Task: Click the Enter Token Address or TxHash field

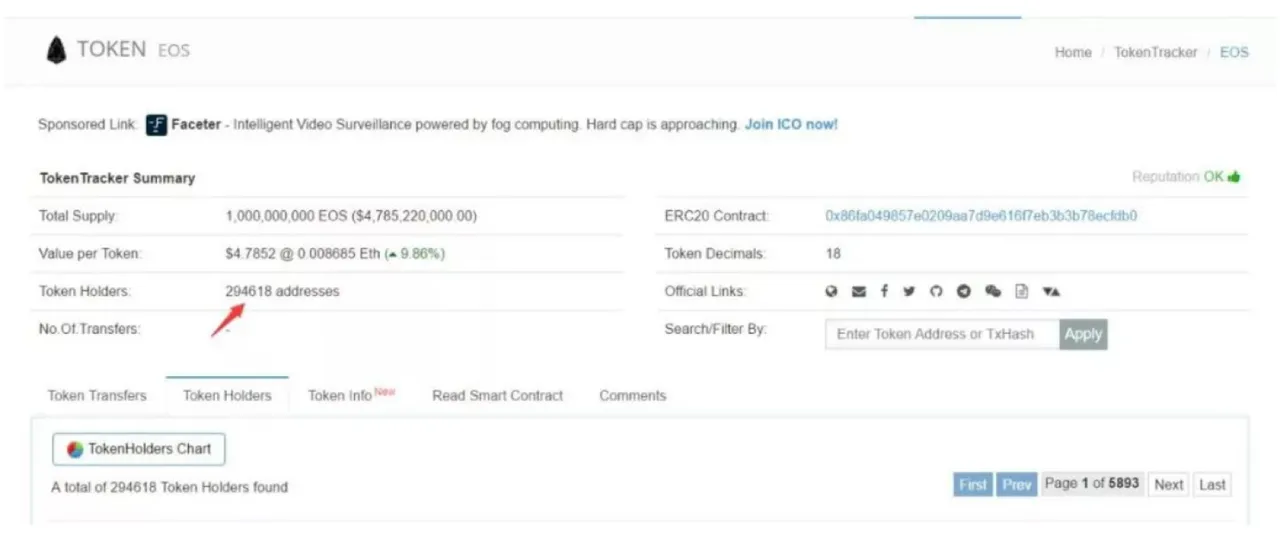Action: click(942, 334)
